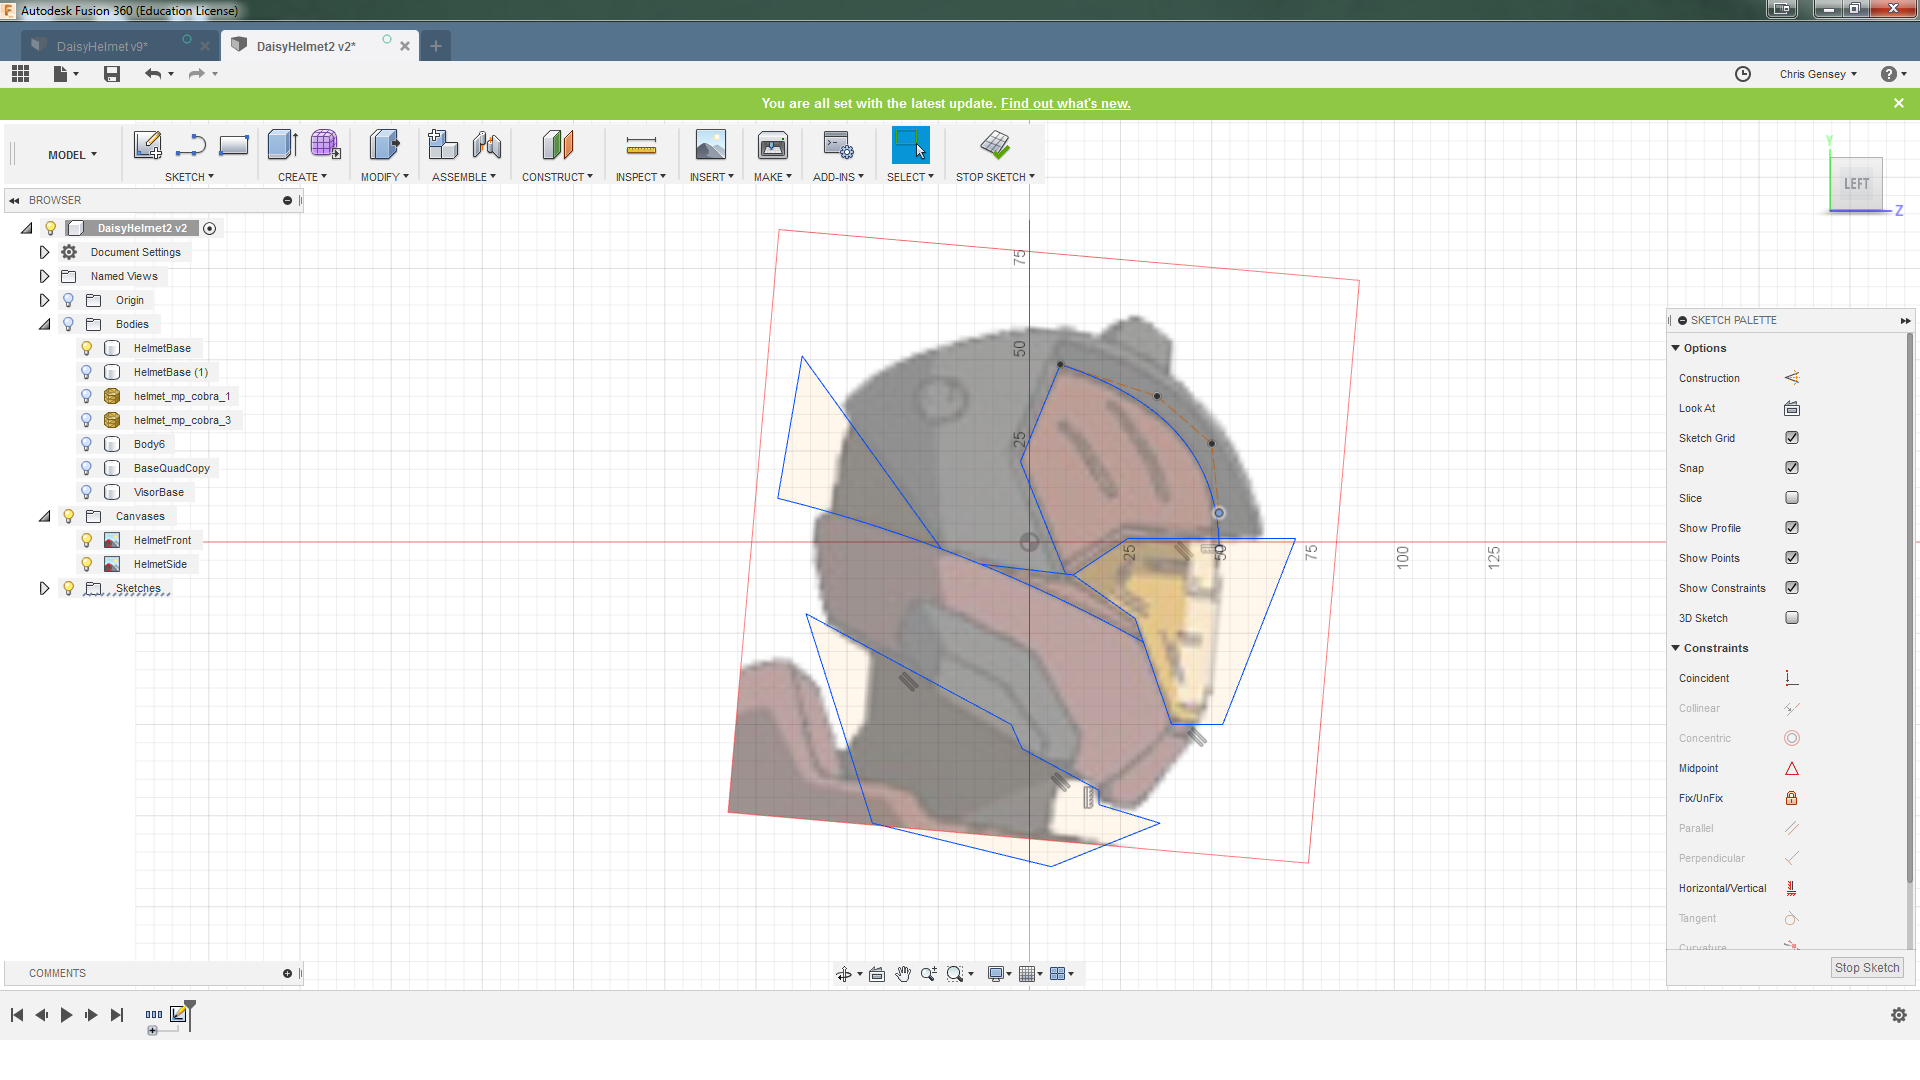Collapse the Bodies folder tree

point(44,324)
